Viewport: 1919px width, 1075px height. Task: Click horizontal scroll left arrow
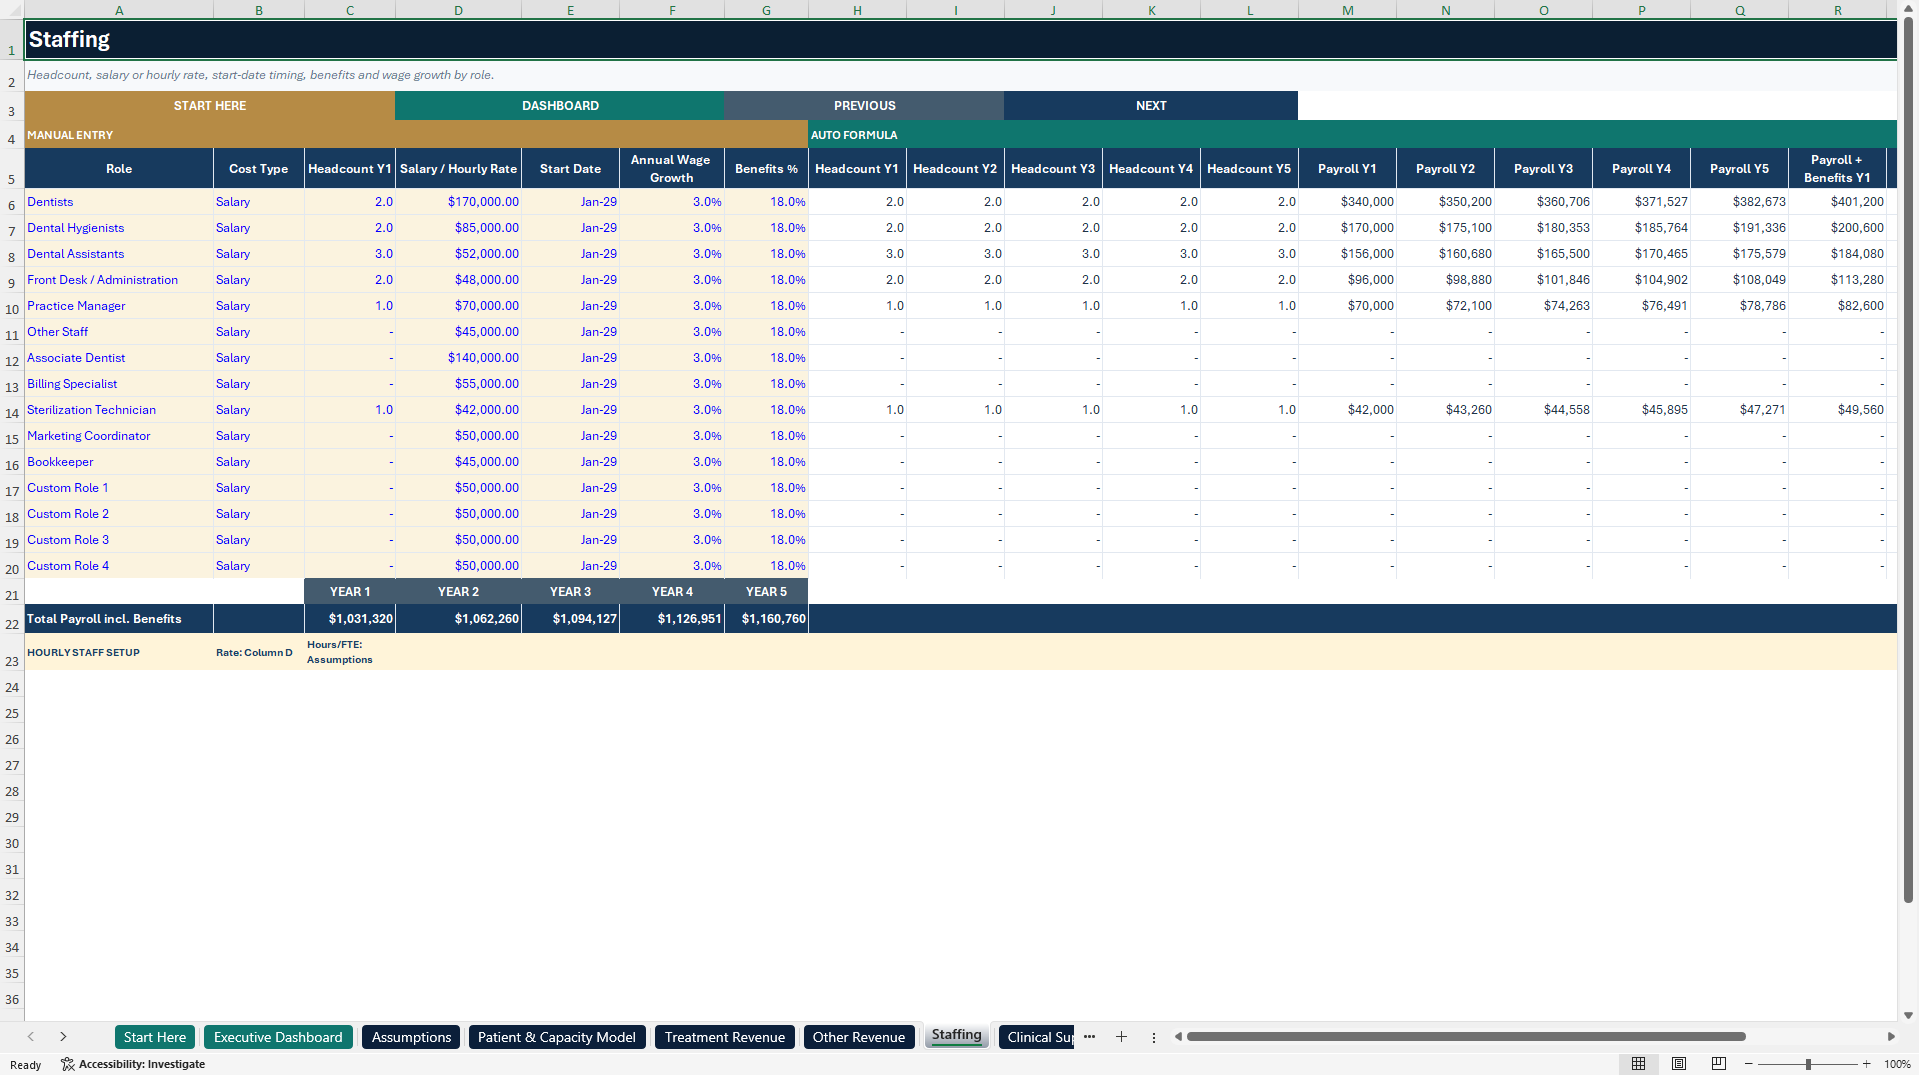[x=1179, y=1037]
